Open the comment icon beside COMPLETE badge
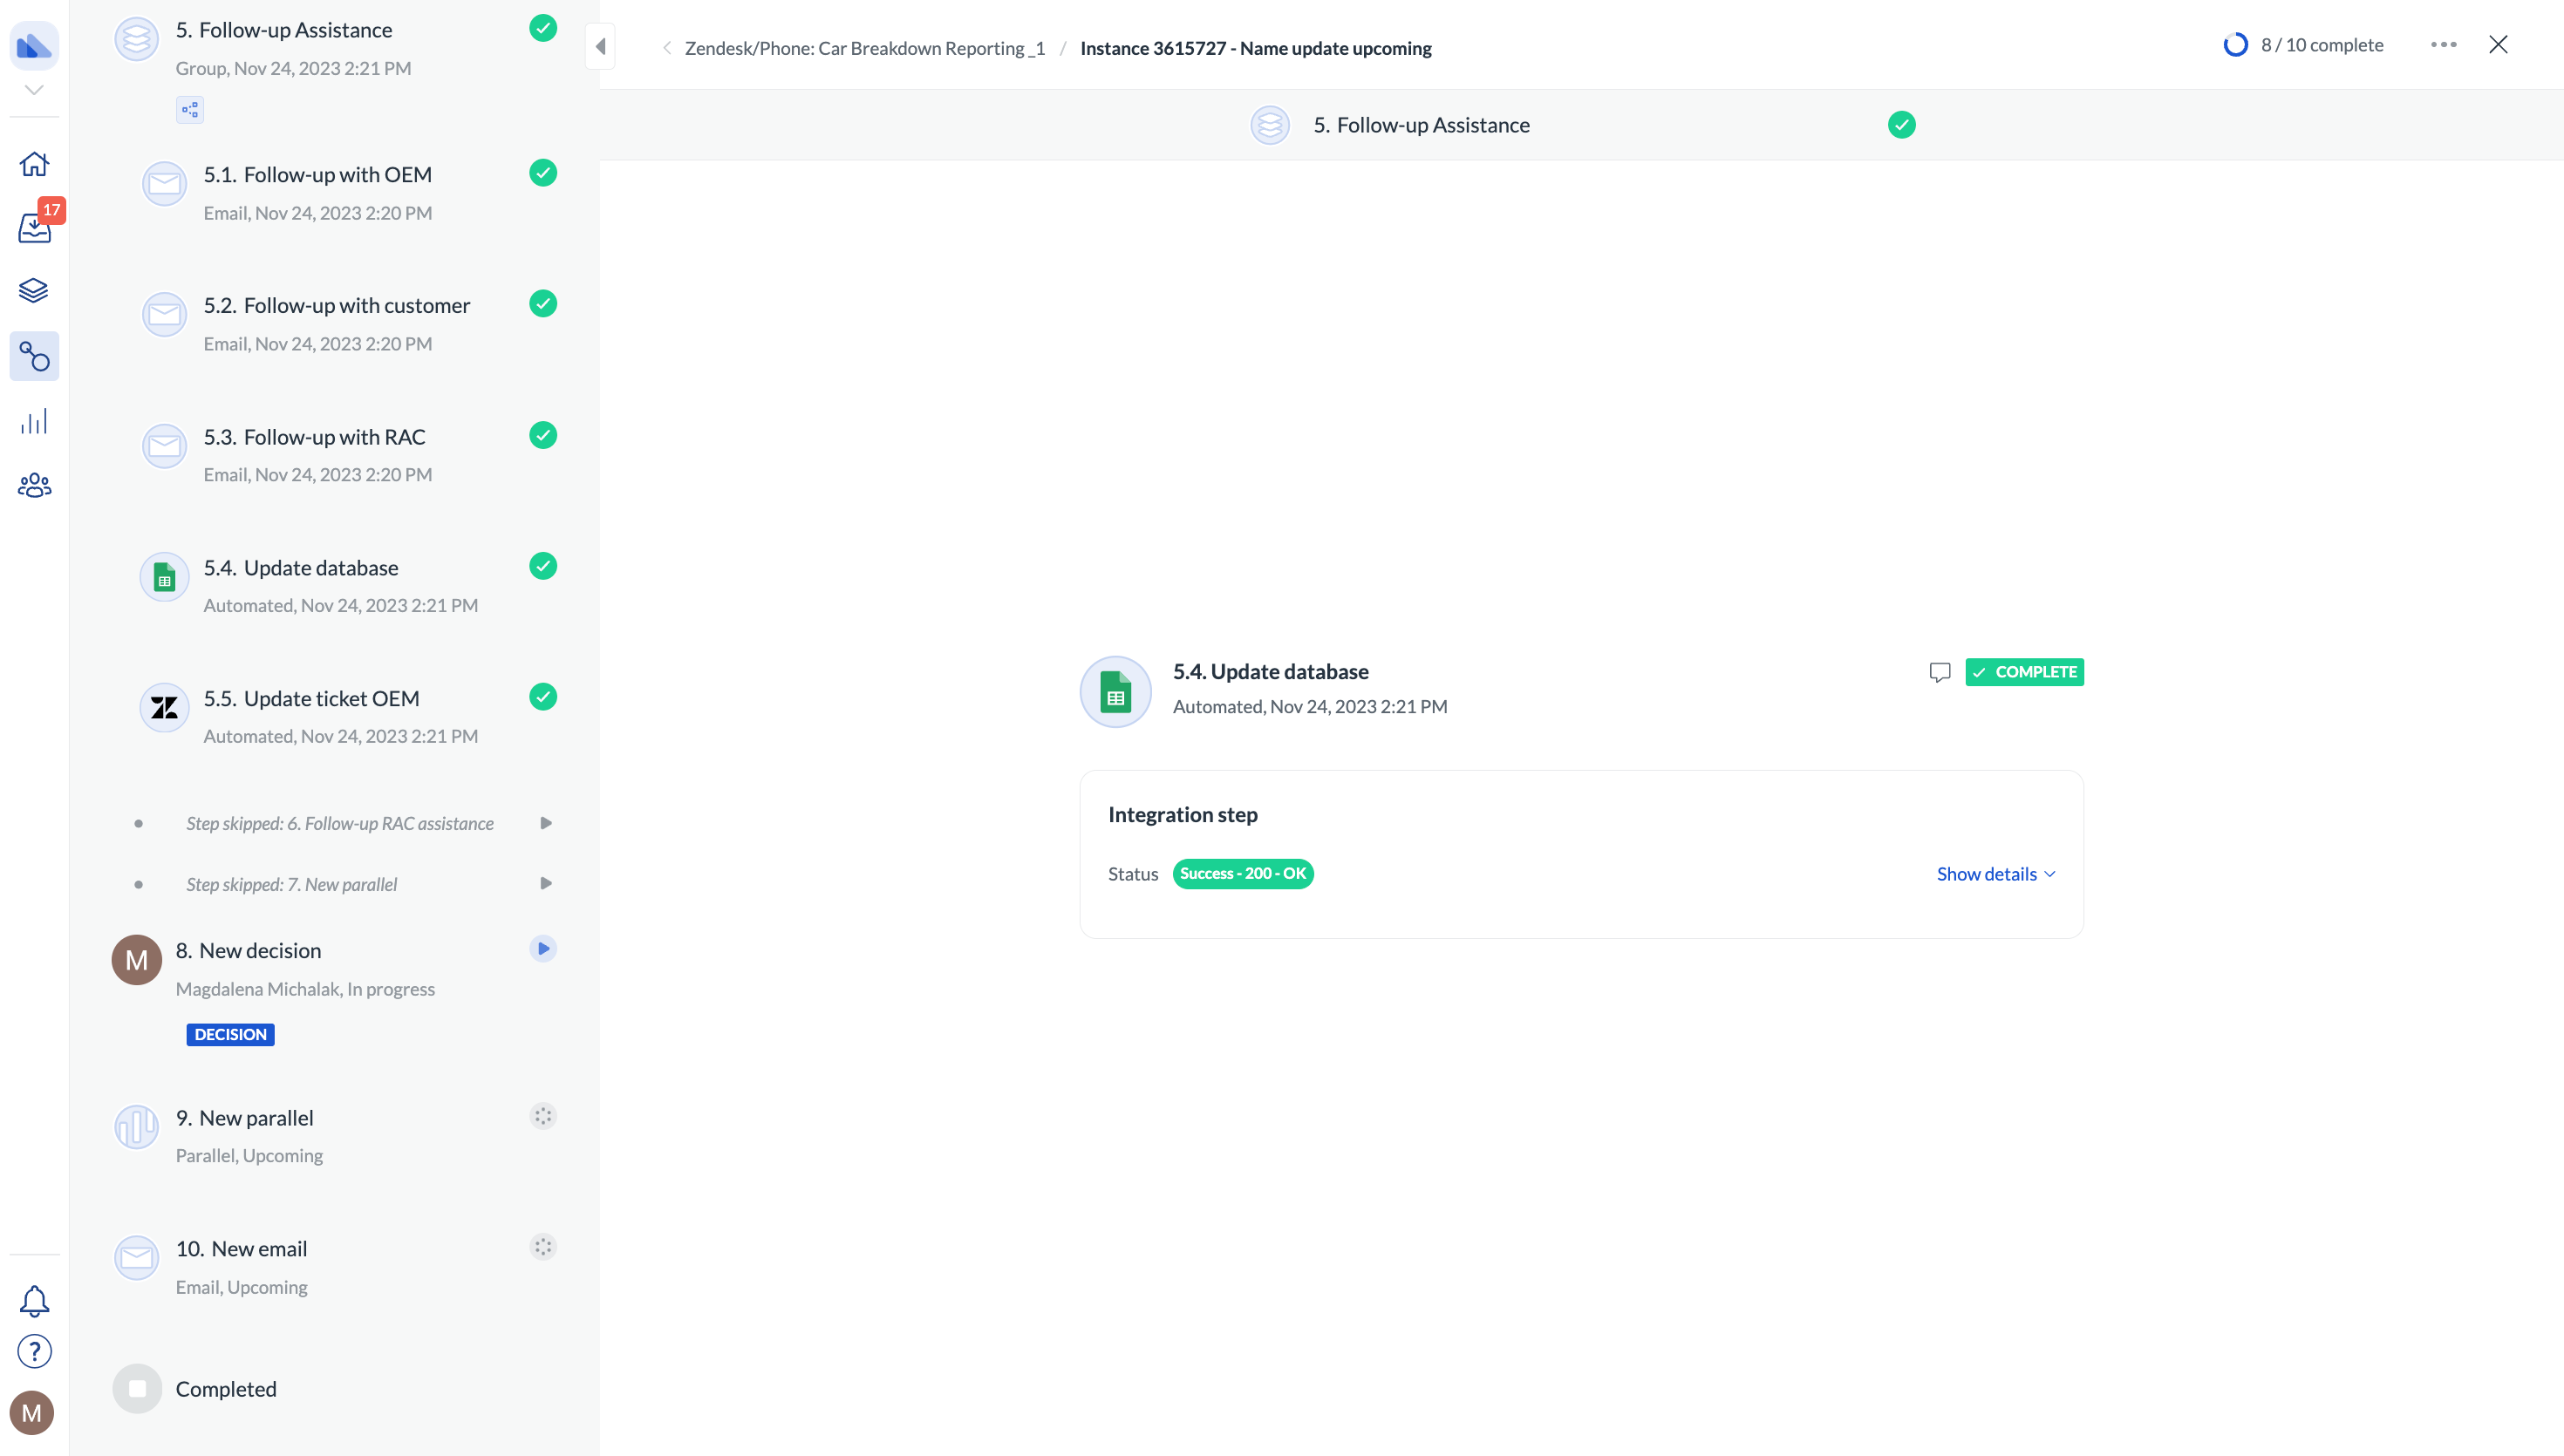The height and width of the screenshot is (1456, 2564). (x=1940, y=672)
